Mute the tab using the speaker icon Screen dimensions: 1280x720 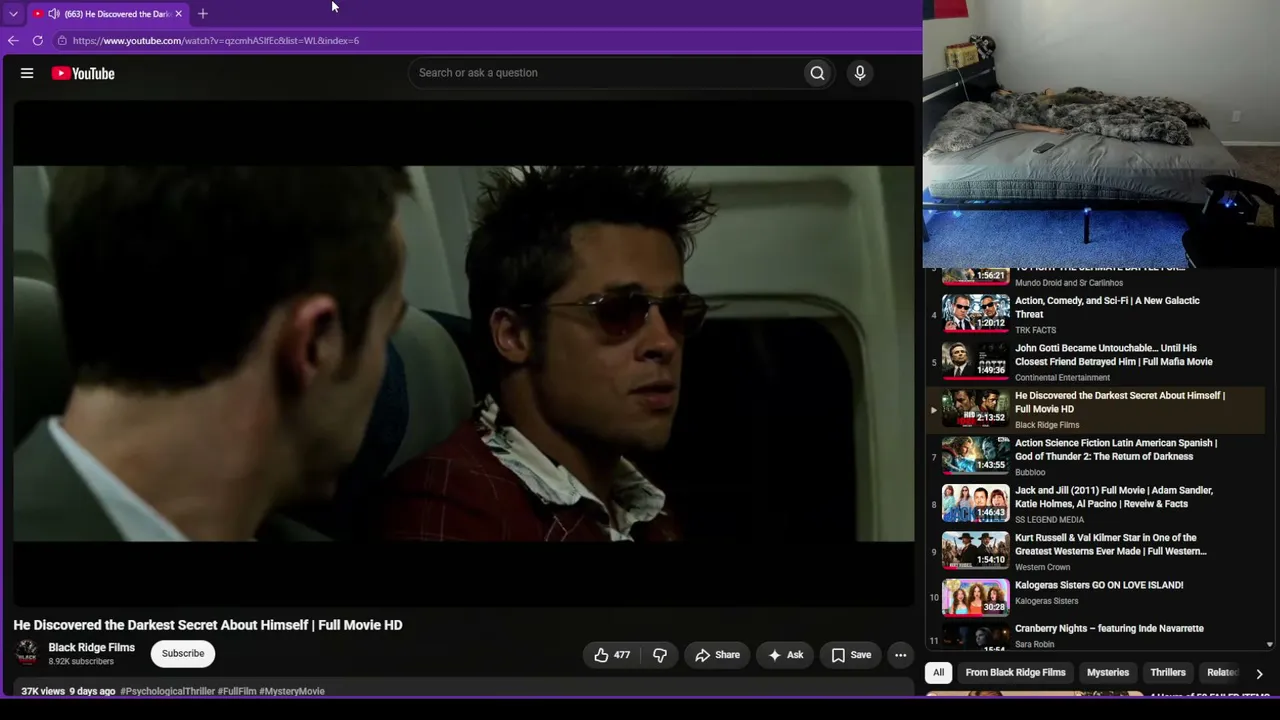53,14
